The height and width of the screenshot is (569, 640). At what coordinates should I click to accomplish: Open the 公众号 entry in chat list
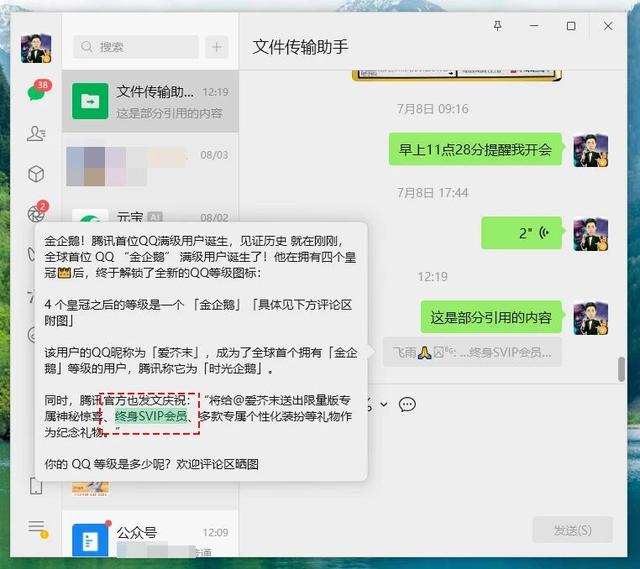pos(150,534)
